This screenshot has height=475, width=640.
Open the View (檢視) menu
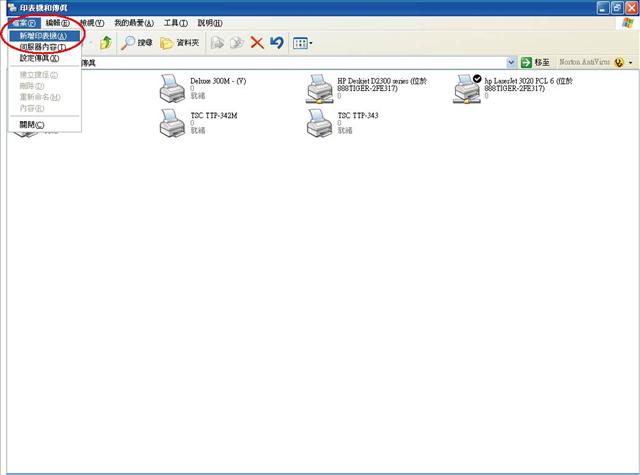91,23
